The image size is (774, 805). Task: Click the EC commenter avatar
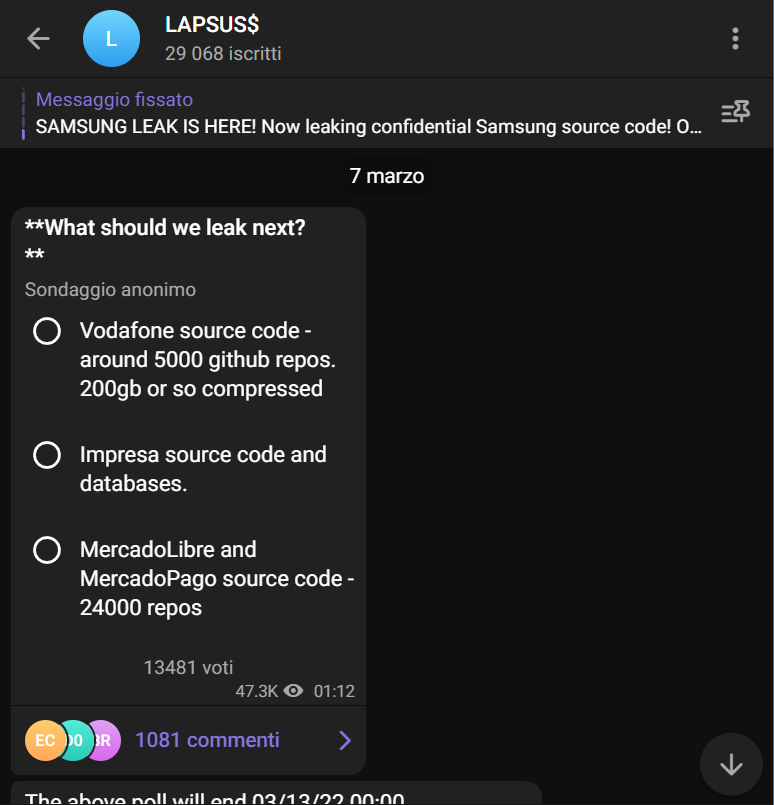pyautogui.click(x=45, y=740)
